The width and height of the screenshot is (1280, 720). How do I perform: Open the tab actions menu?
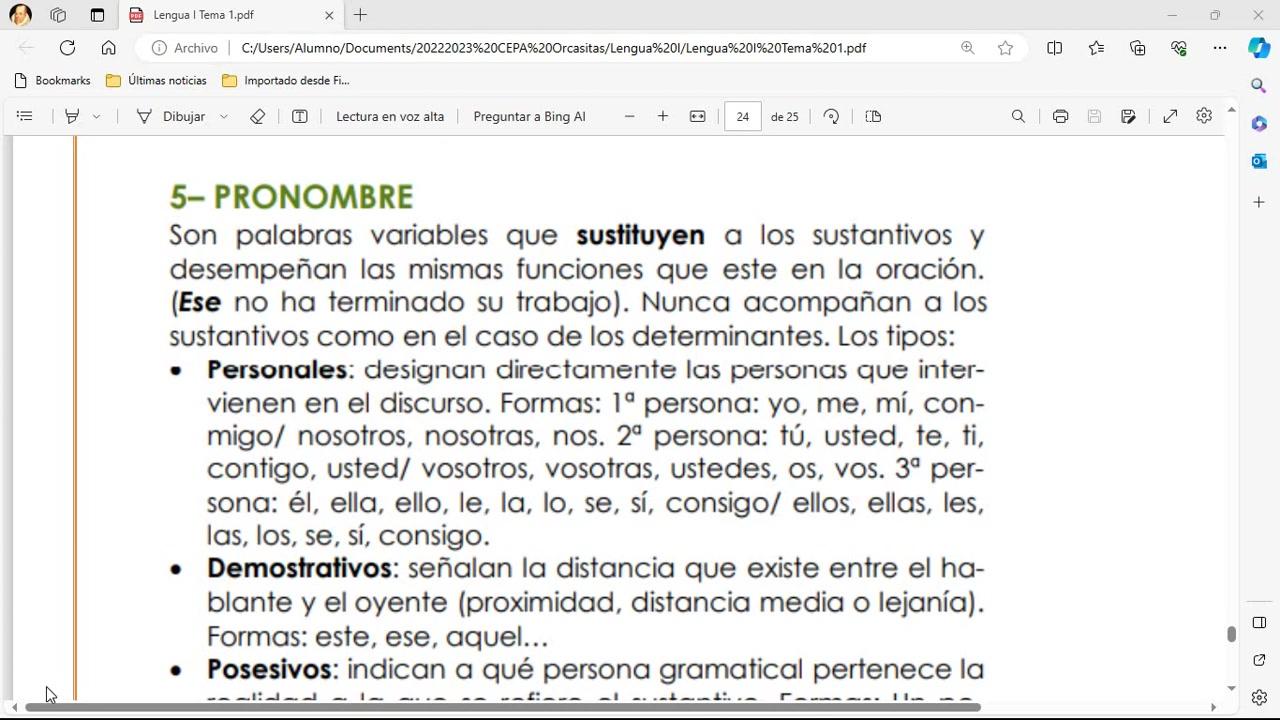pos(97,15)
